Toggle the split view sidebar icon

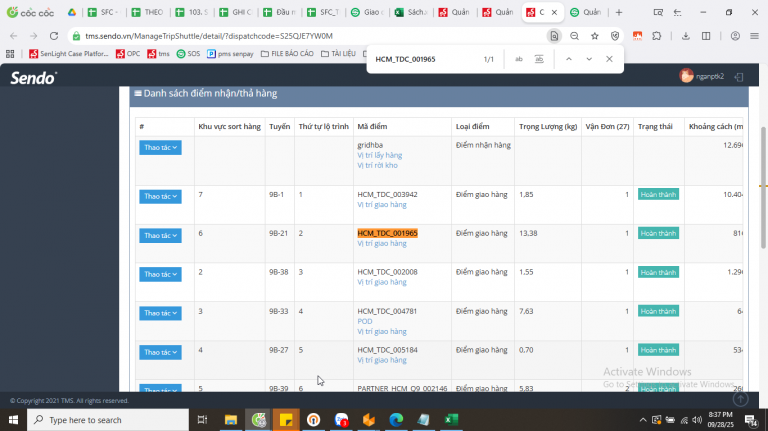(x=706, y=36)
